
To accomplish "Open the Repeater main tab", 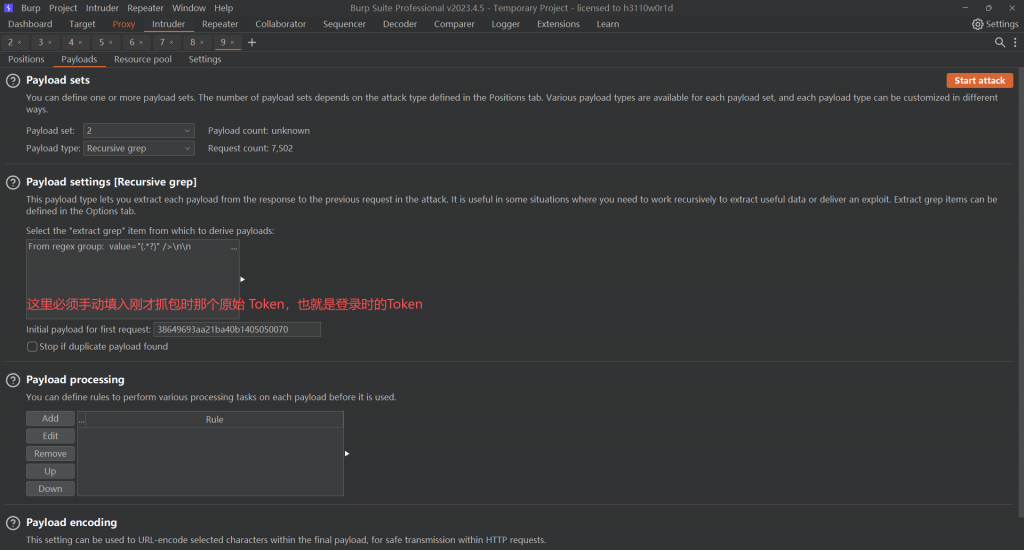I will tap(220, 24).
